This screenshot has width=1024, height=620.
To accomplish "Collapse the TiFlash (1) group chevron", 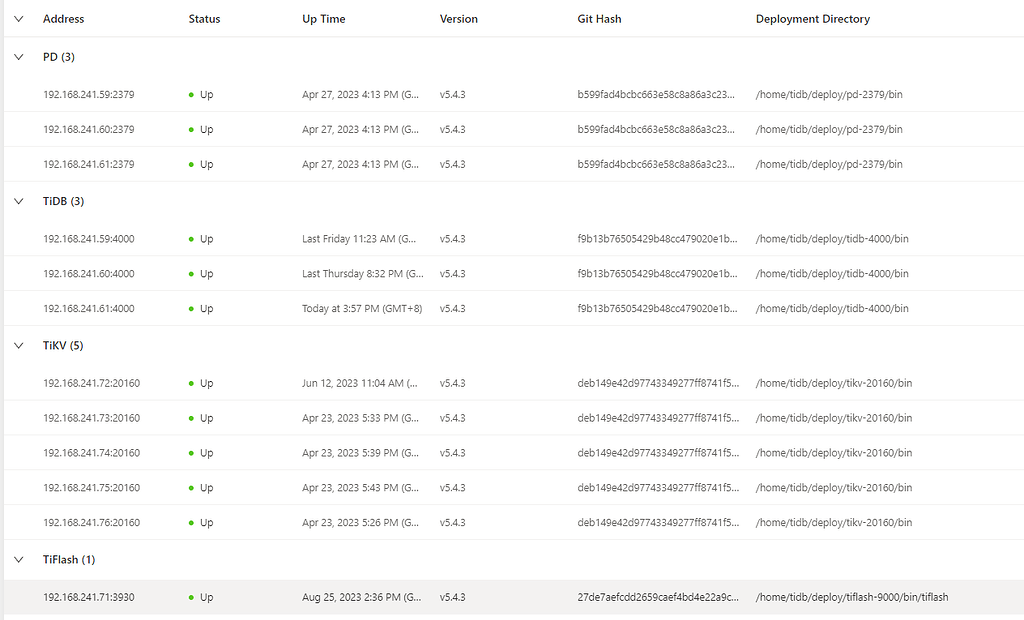I will tap(18, 560).
